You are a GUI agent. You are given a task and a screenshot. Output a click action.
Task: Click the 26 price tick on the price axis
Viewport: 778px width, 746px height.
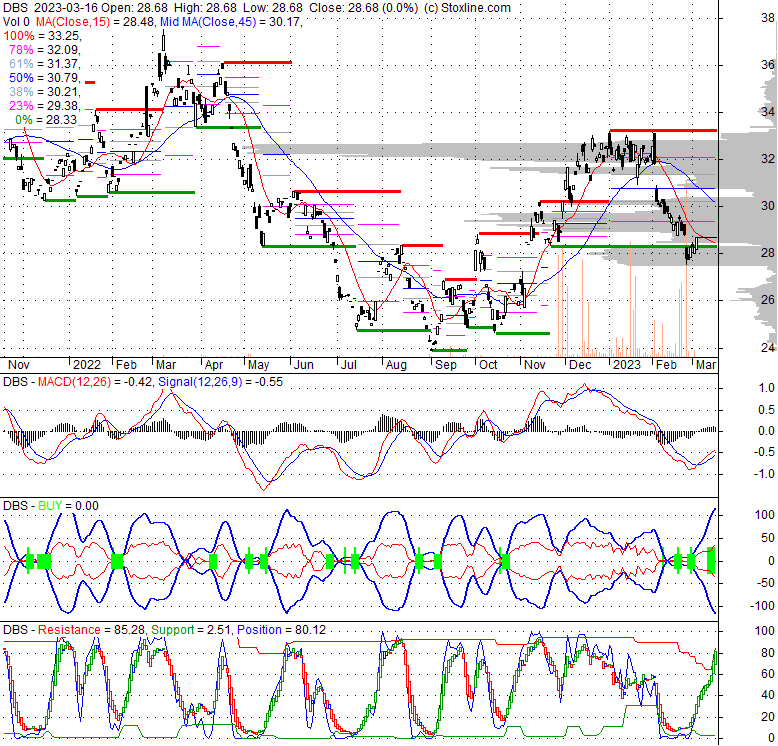pyautogui.click(x=768, y=299)
